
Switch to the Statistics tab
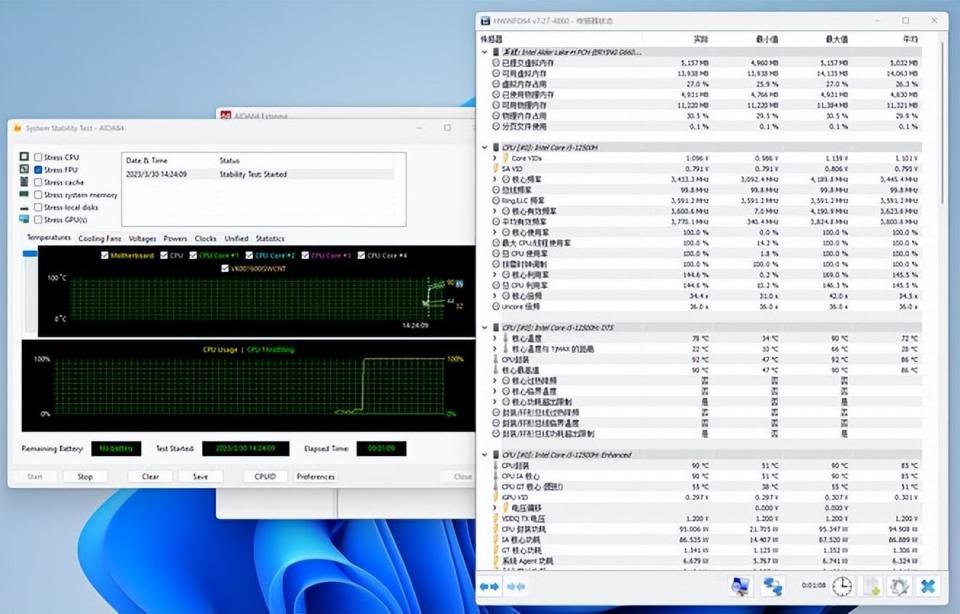[270, 239]
